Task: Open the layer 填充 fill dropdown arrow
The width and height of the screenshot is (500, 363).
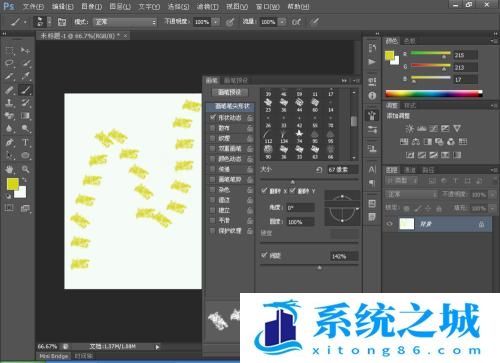Action: click(493, 208)
